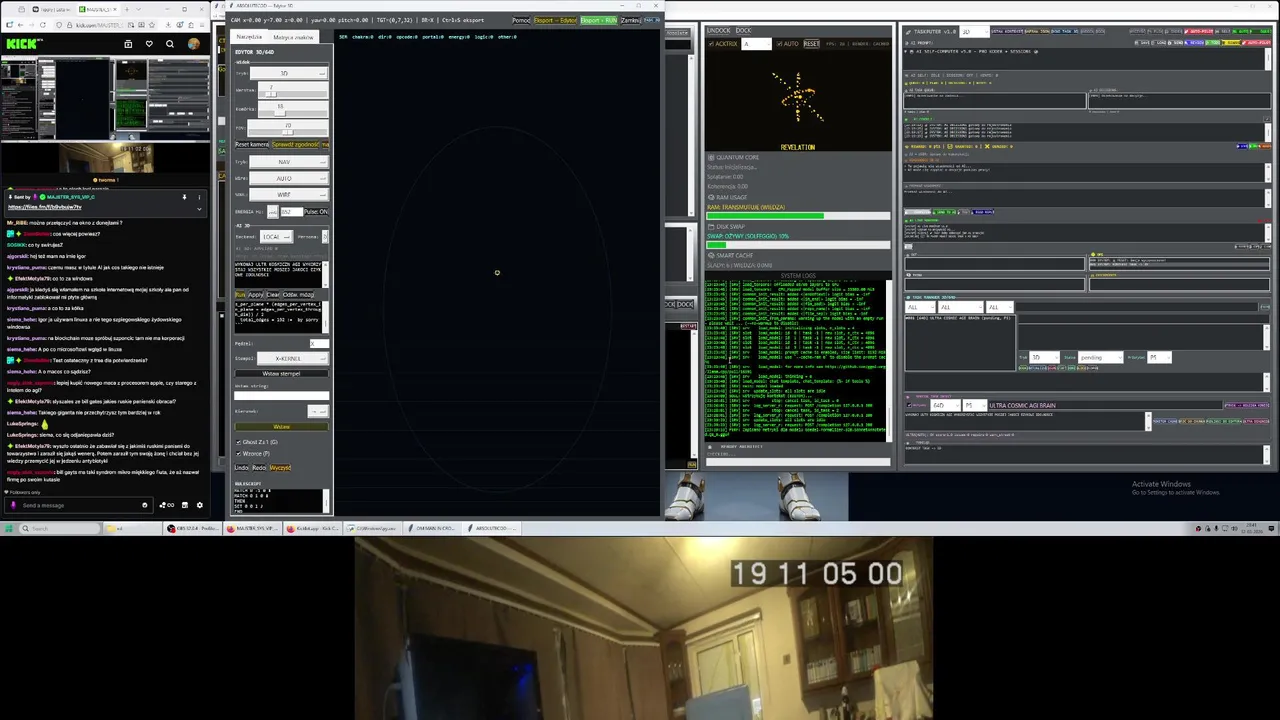Viewport: 1280px width, 720px height.
Task: Click the pin icon on pinned chat message
Action: point(184,197)
